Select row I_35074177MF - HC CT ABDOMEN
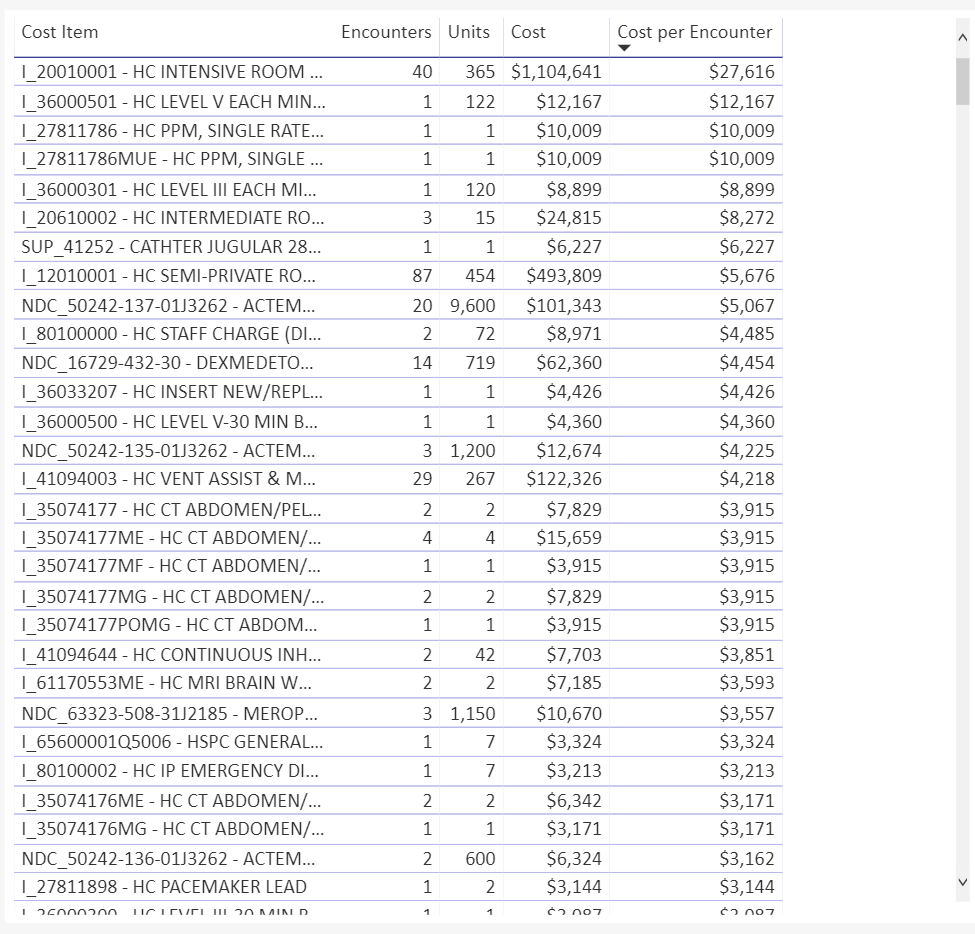The image size is (975, 934). 398,566
